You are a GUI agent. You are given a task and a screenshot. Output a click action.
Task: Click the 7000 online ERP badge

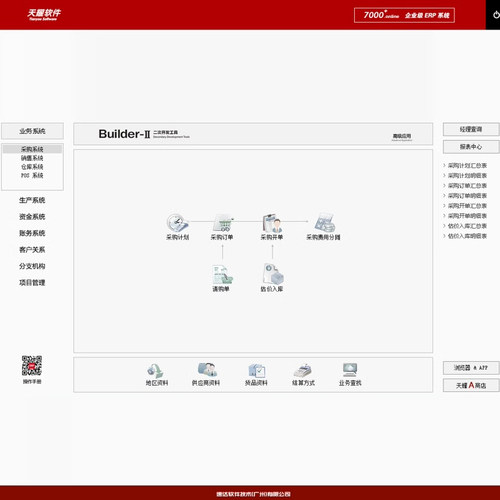click(x=404, y=15)
